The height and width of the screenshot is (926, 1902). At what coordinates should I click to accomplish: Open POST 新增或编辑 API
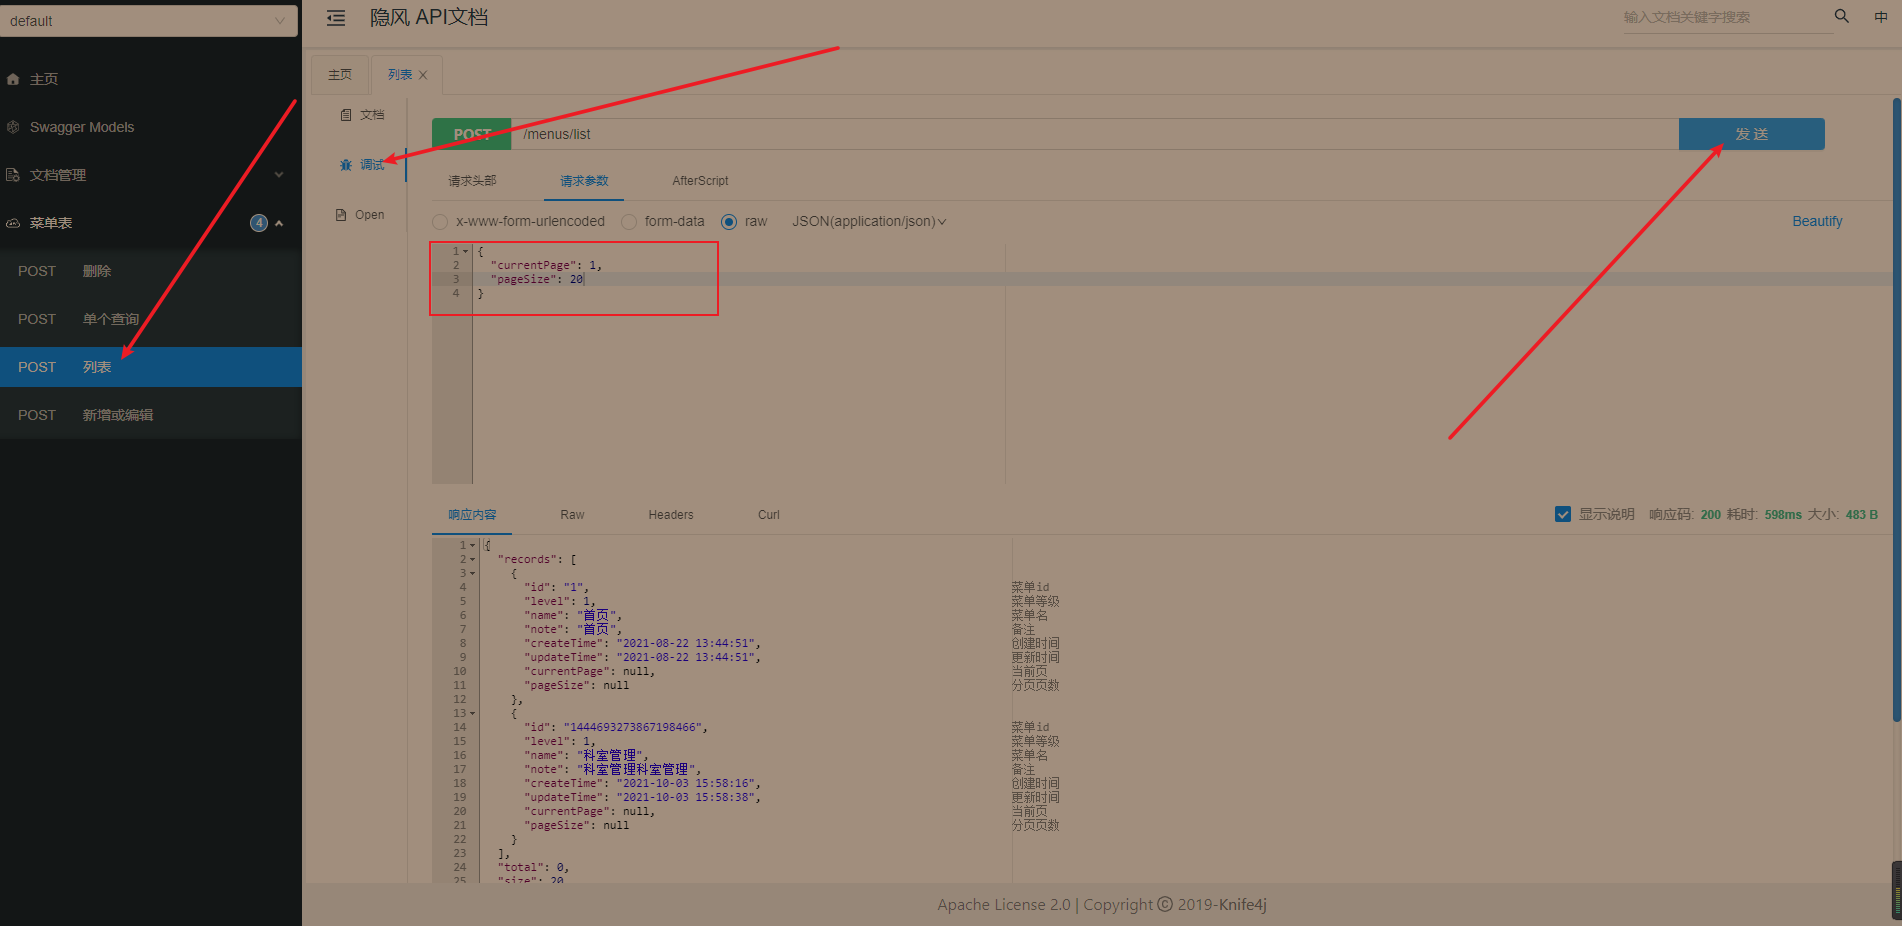coord(151,415)
